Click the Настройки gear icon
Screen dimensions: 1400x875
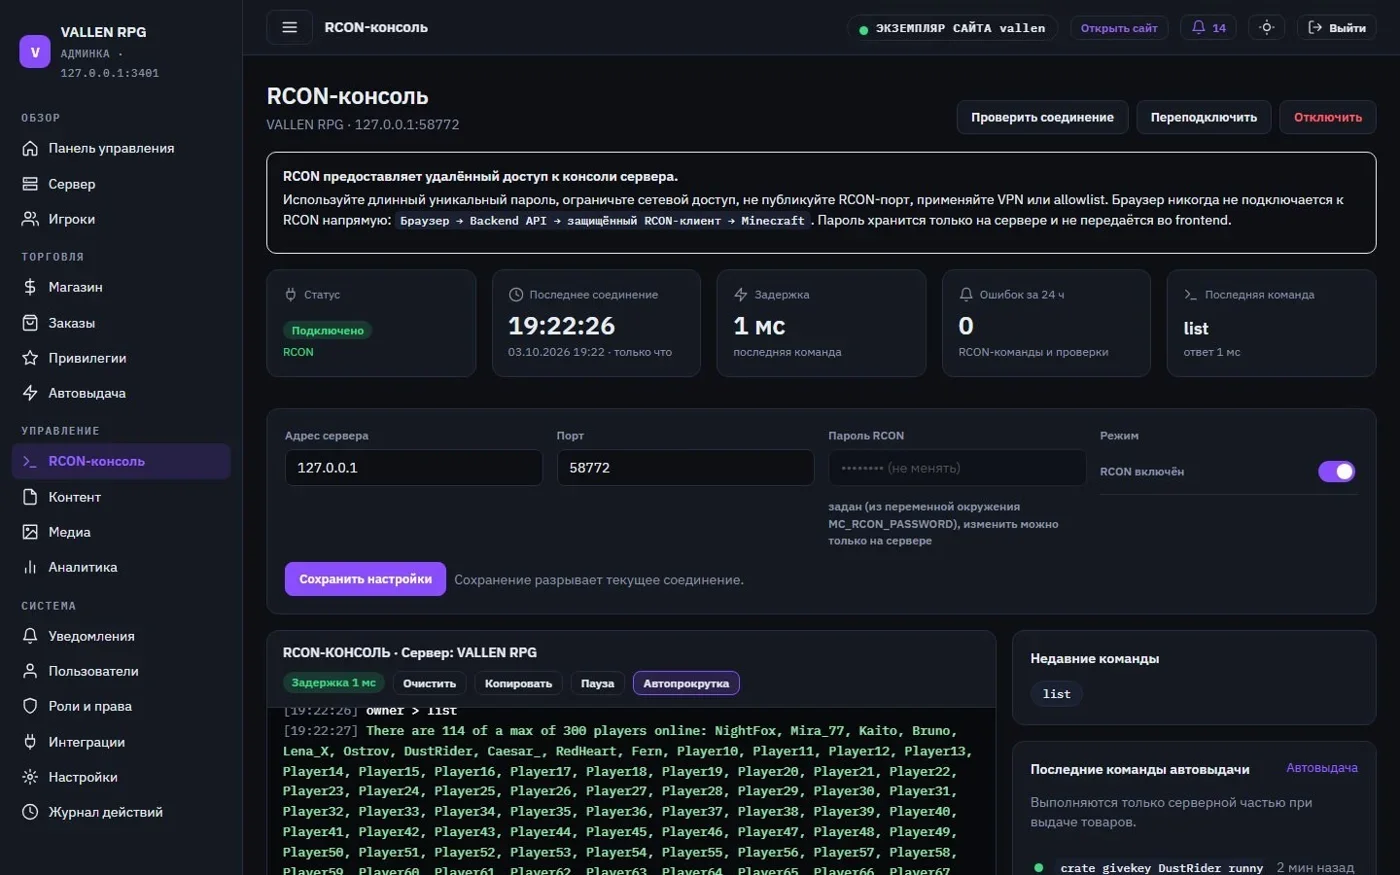click(30, 777)
